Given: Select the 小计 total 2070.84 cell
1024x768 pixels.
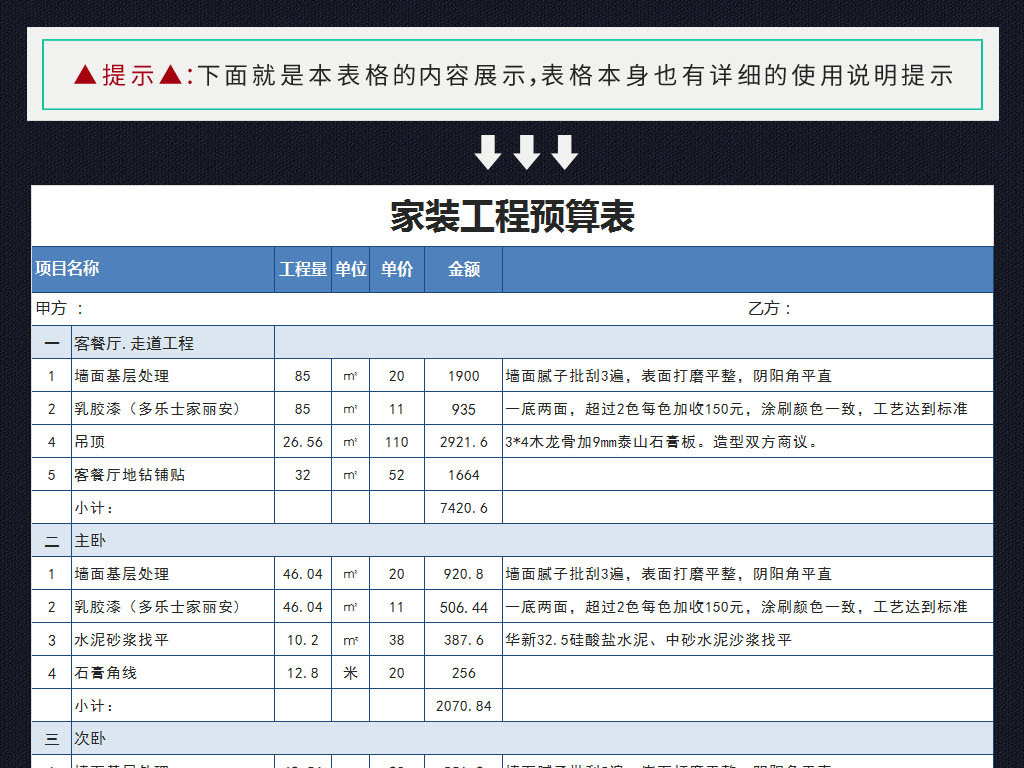Looking at the screenshot, I should [463, 705].
